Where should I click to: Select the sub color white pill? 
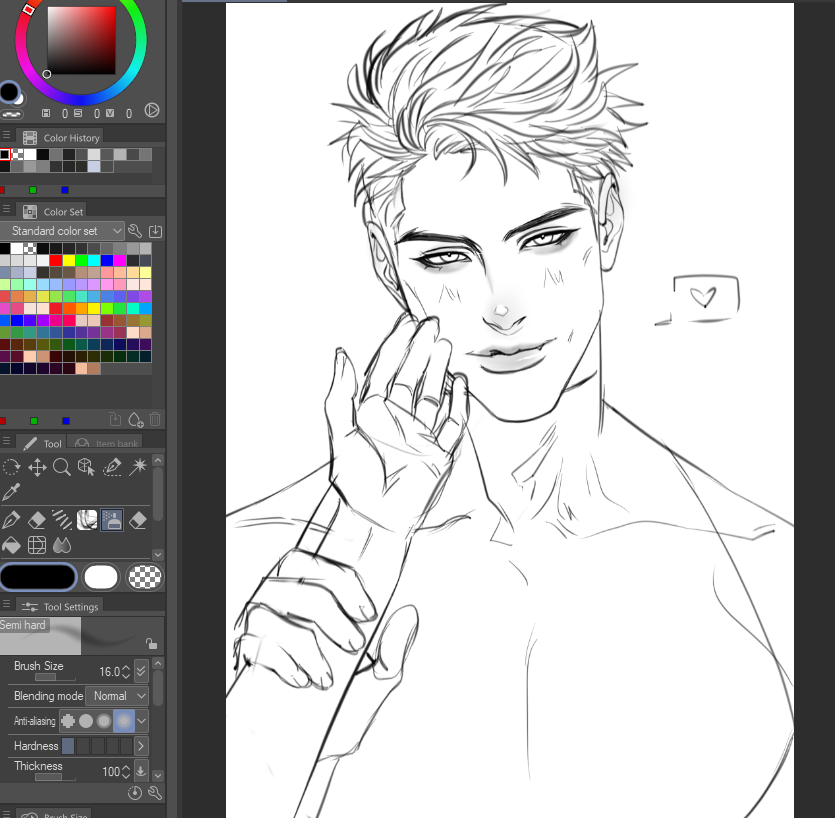tap(101, 577)
